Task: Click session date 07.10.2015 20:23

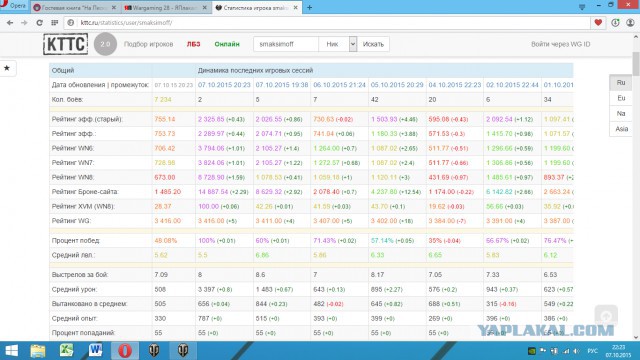Action: pyautogui.click(x=224, y=85)
